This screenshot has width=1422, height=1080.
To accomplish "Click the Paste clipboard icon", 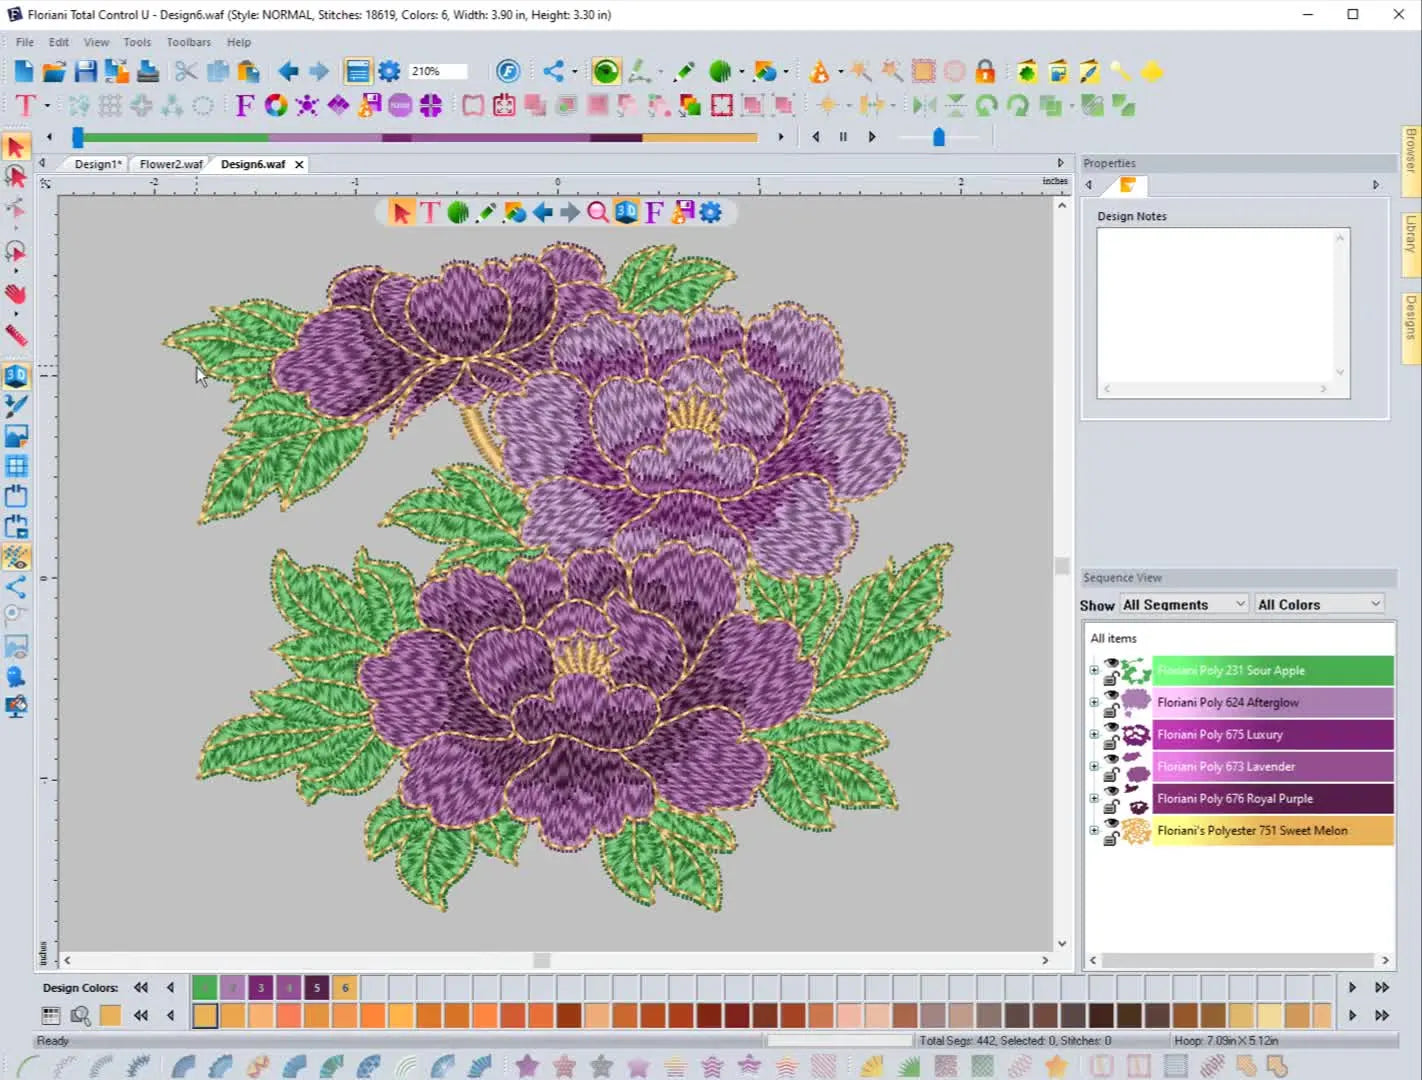I will 248,71.
